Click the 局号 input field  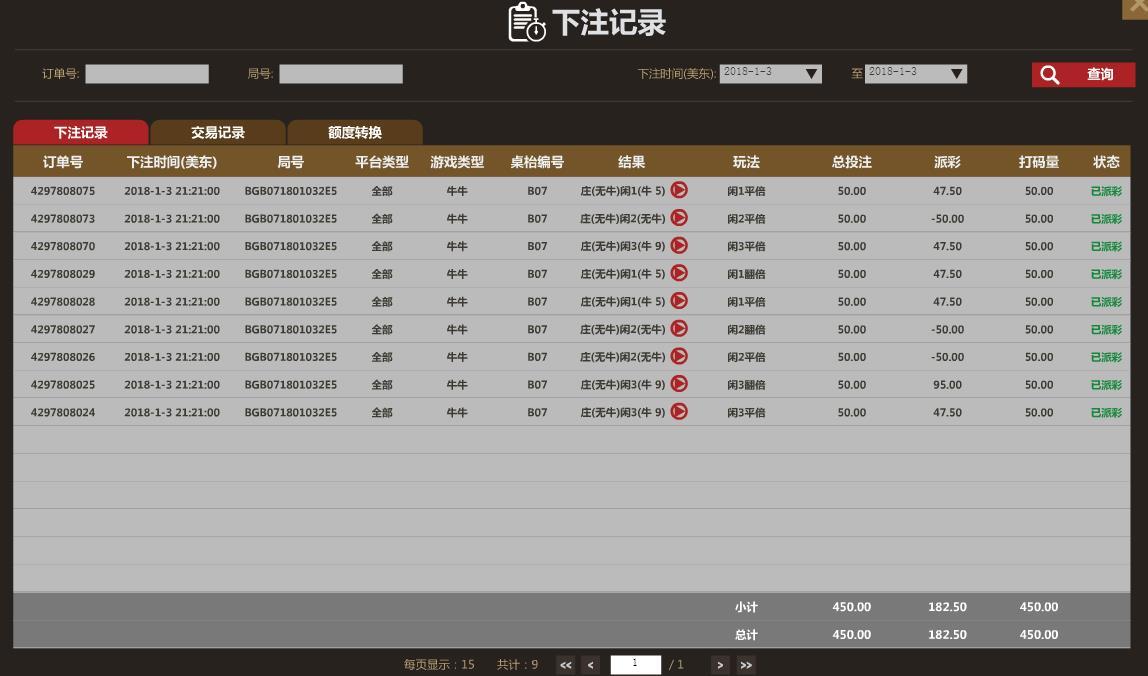[x=341, y=74]
